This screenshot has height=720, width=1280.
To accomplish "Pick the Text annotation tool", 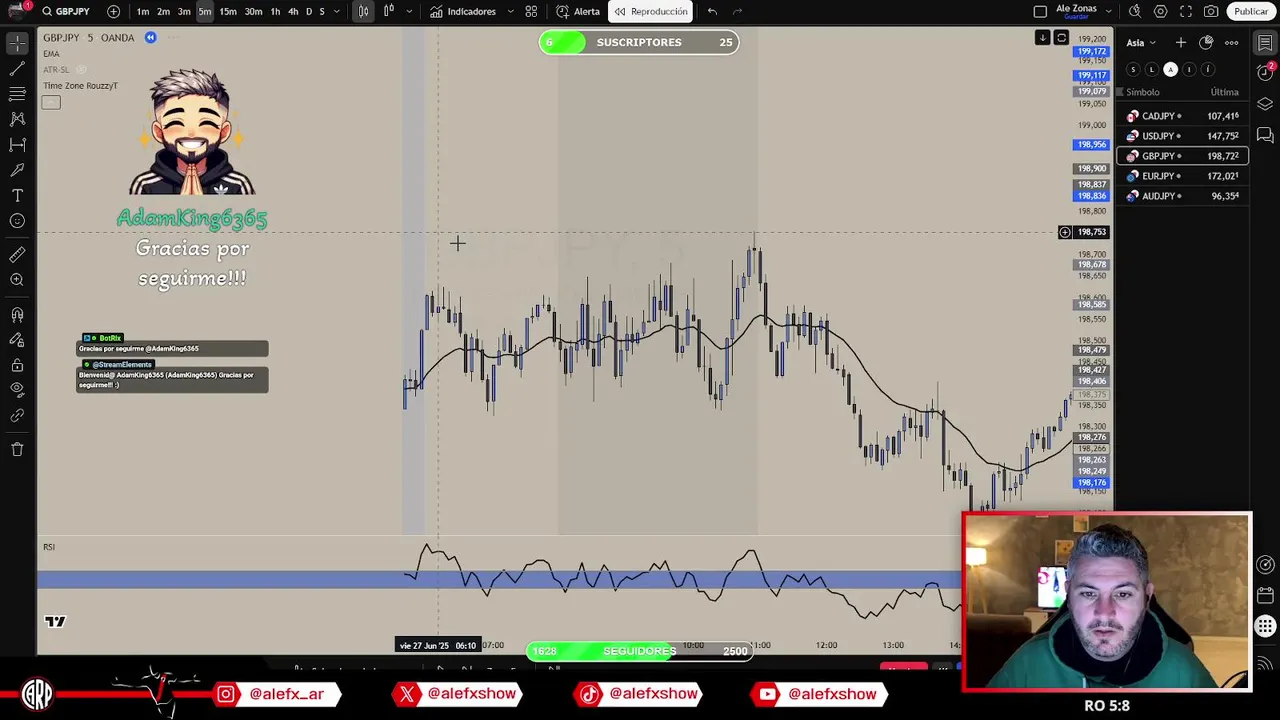I will point(17,195).
